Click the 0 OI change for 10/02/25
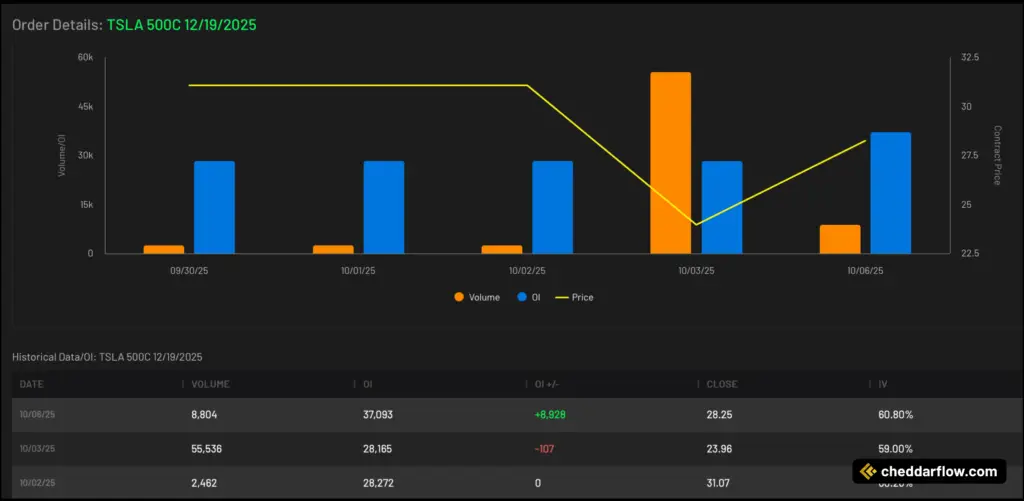 537,483
